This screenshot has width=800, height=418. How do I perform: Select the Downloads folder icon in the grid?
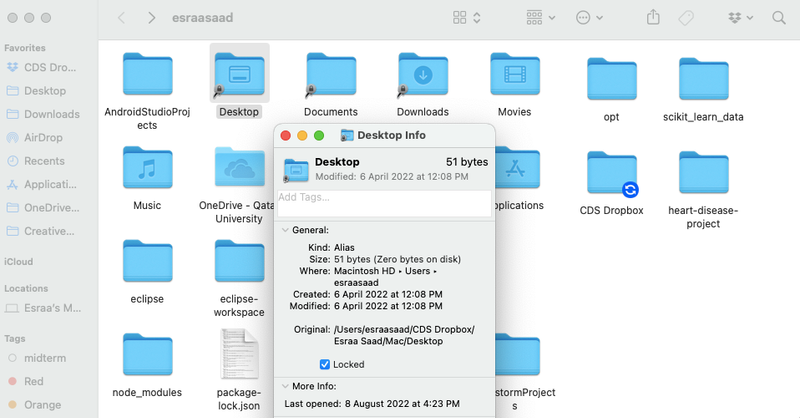(x=423, y=74)
